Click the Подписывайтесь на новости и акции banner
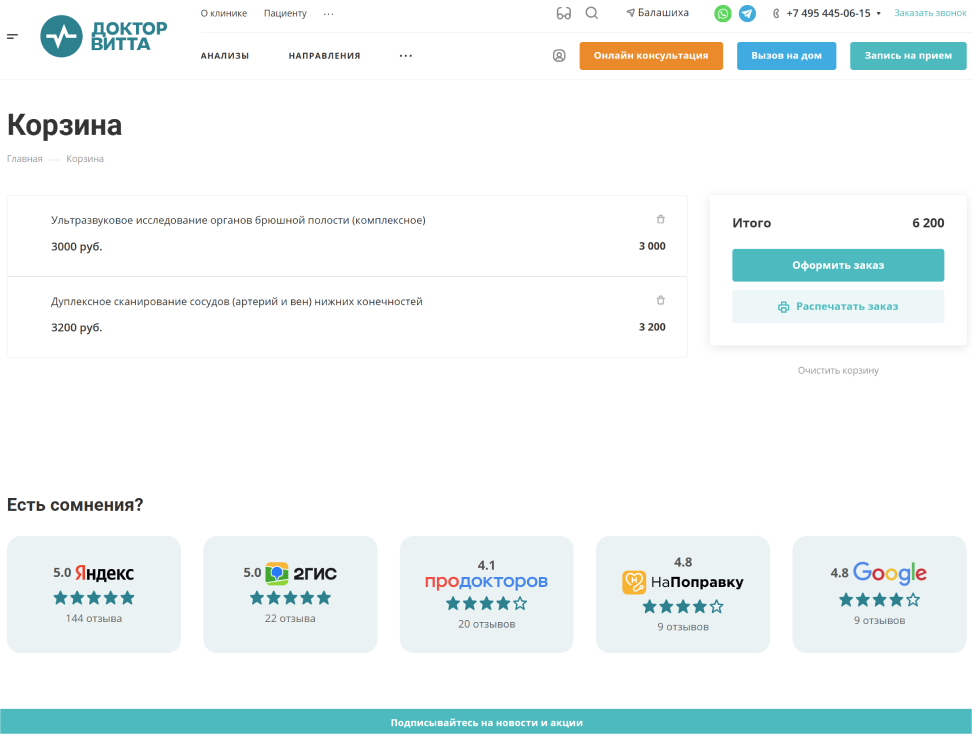This screenshot has width=972, height=734. tap(487, 722)
